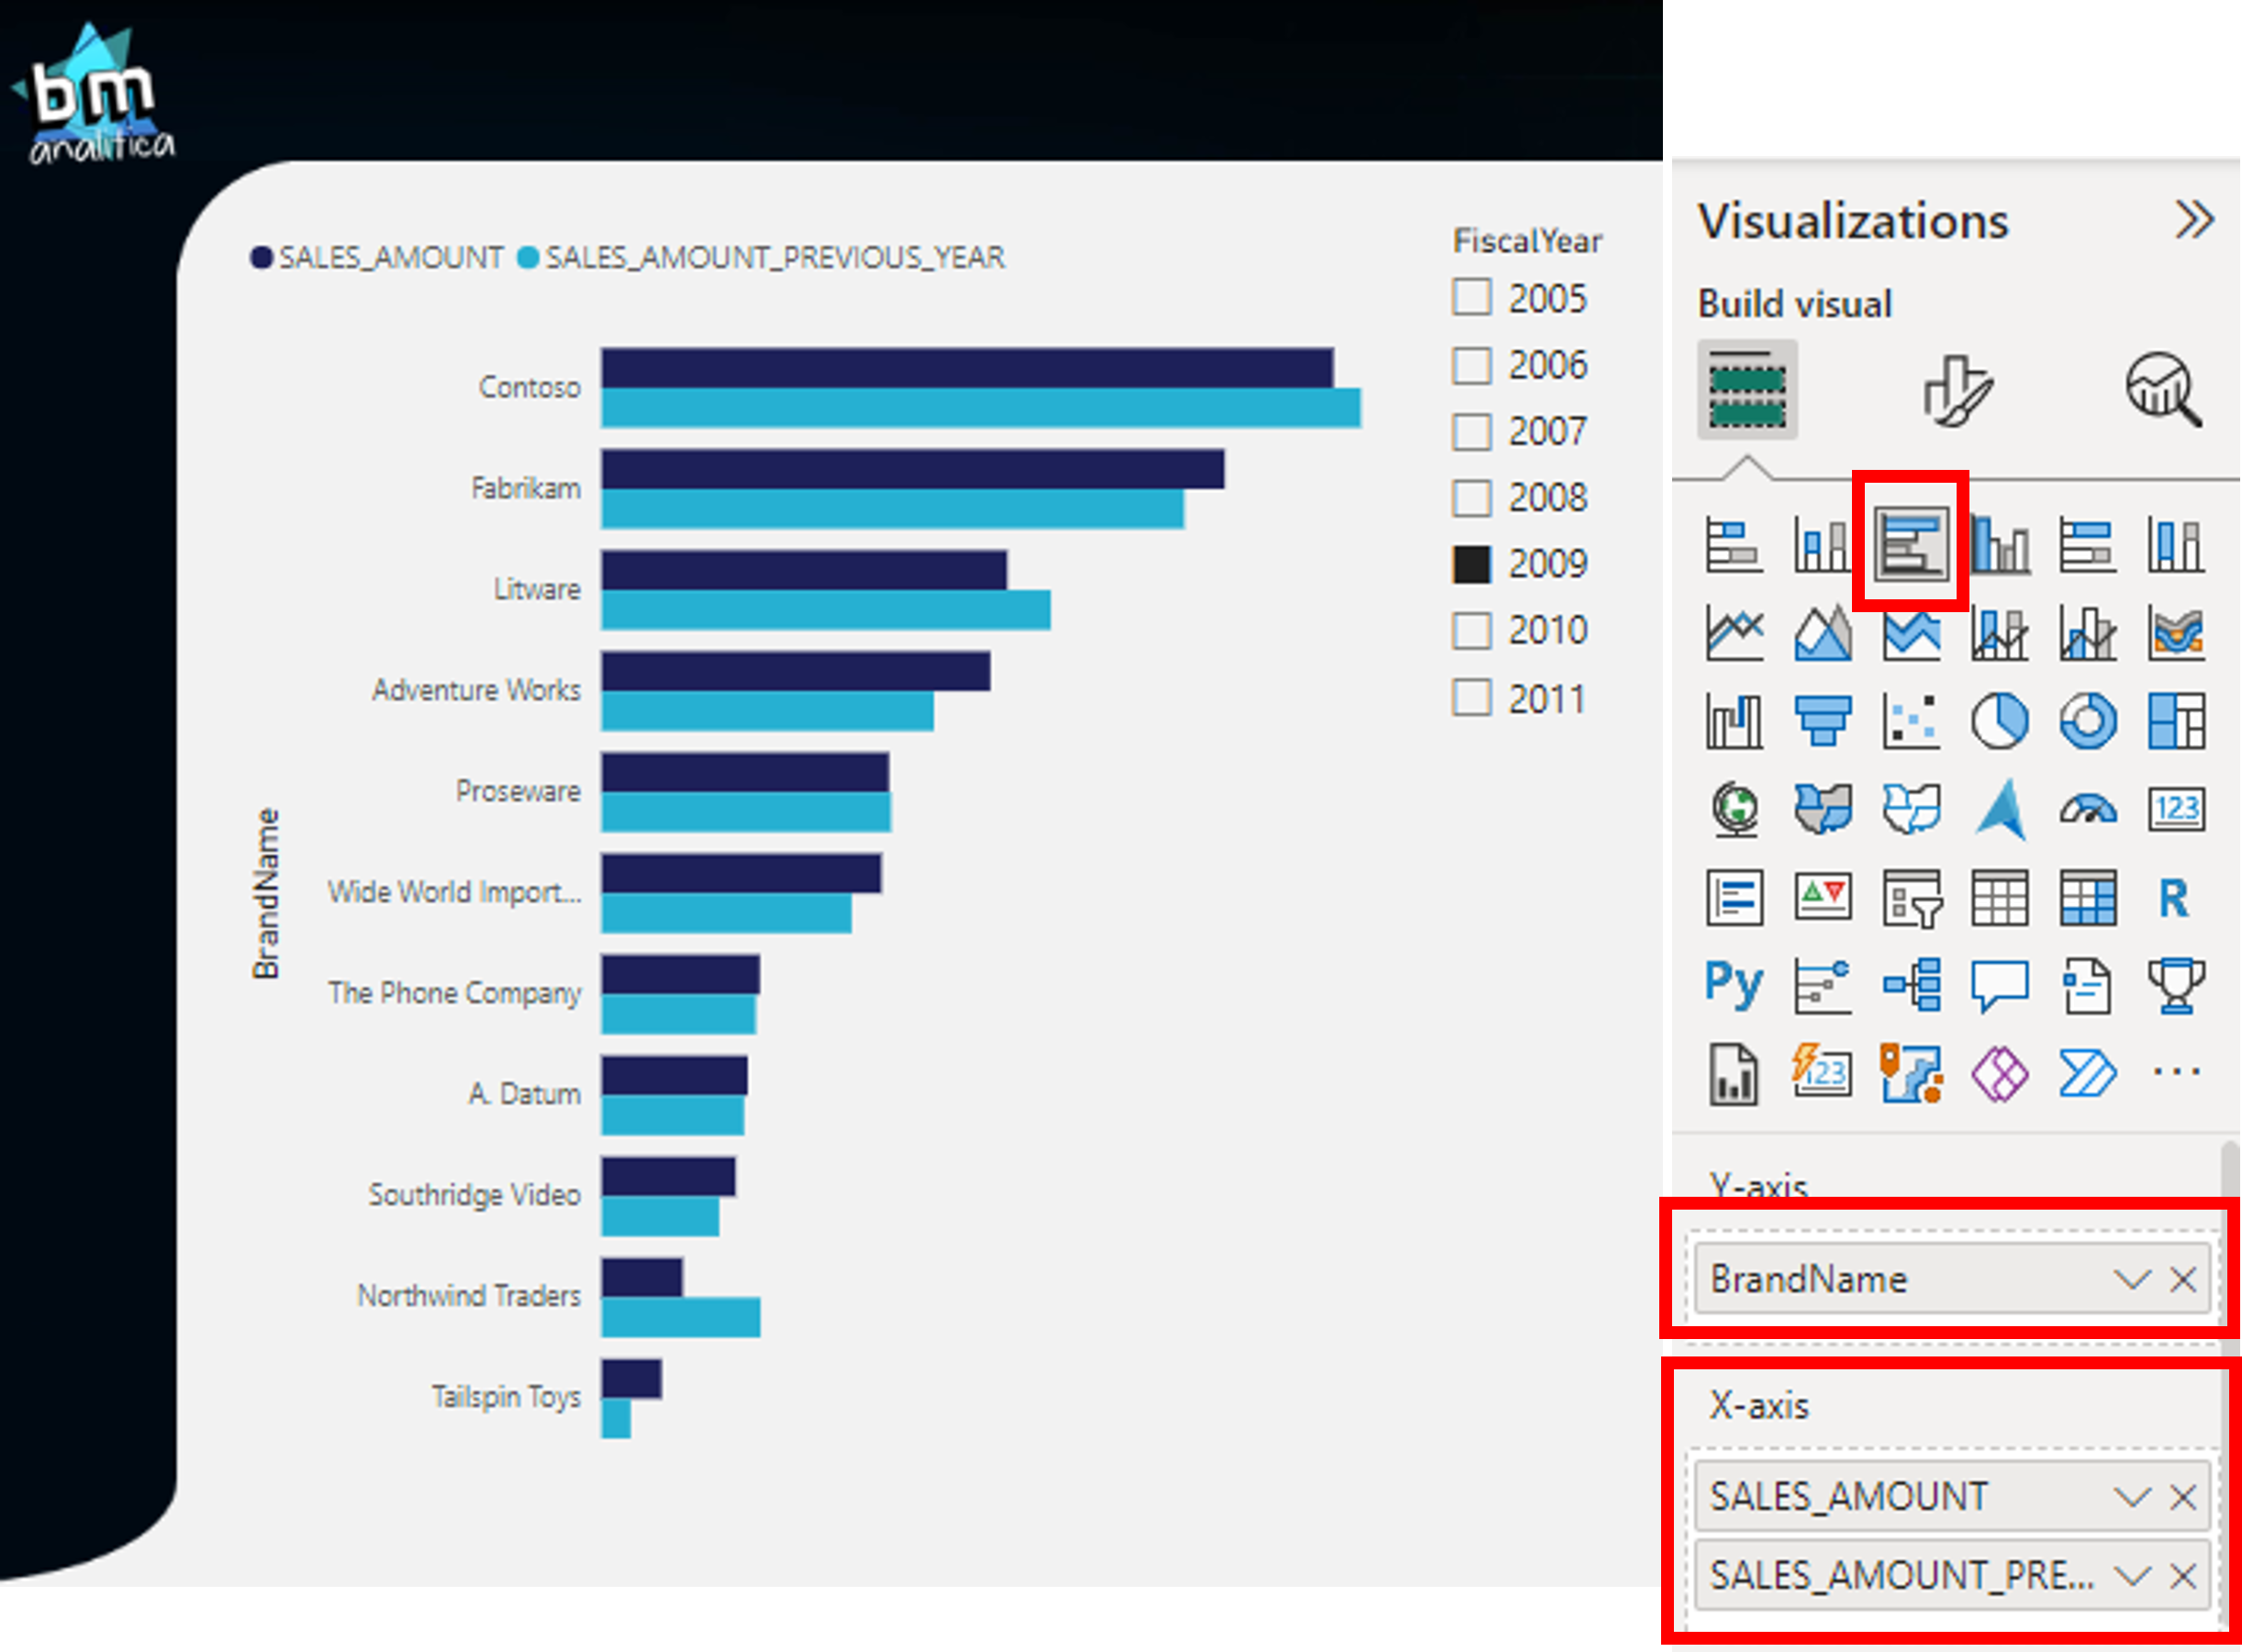
Task: Open the BrandName field dropdown
Action: (x=2131, y=1279)
